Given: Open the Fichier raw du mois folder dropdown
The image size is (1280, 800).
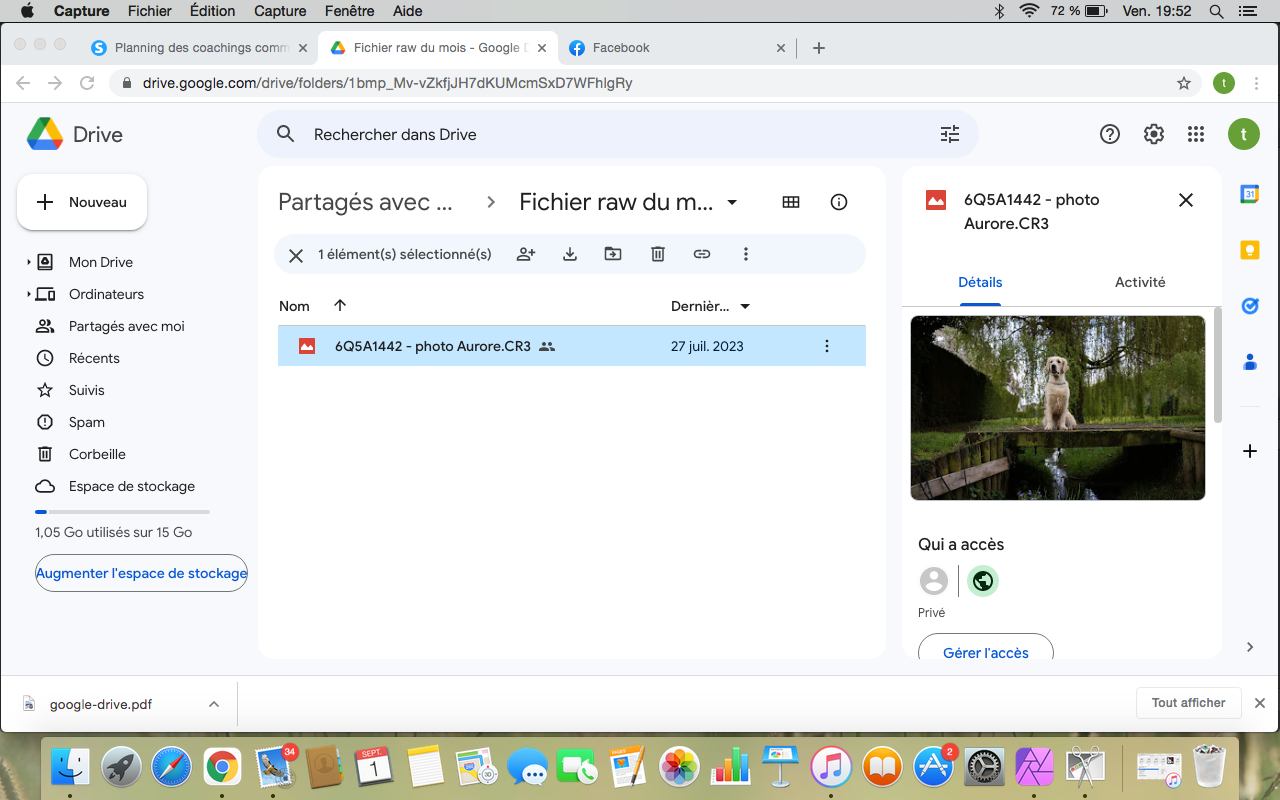Looking at the screenshot, I should 731,202.
